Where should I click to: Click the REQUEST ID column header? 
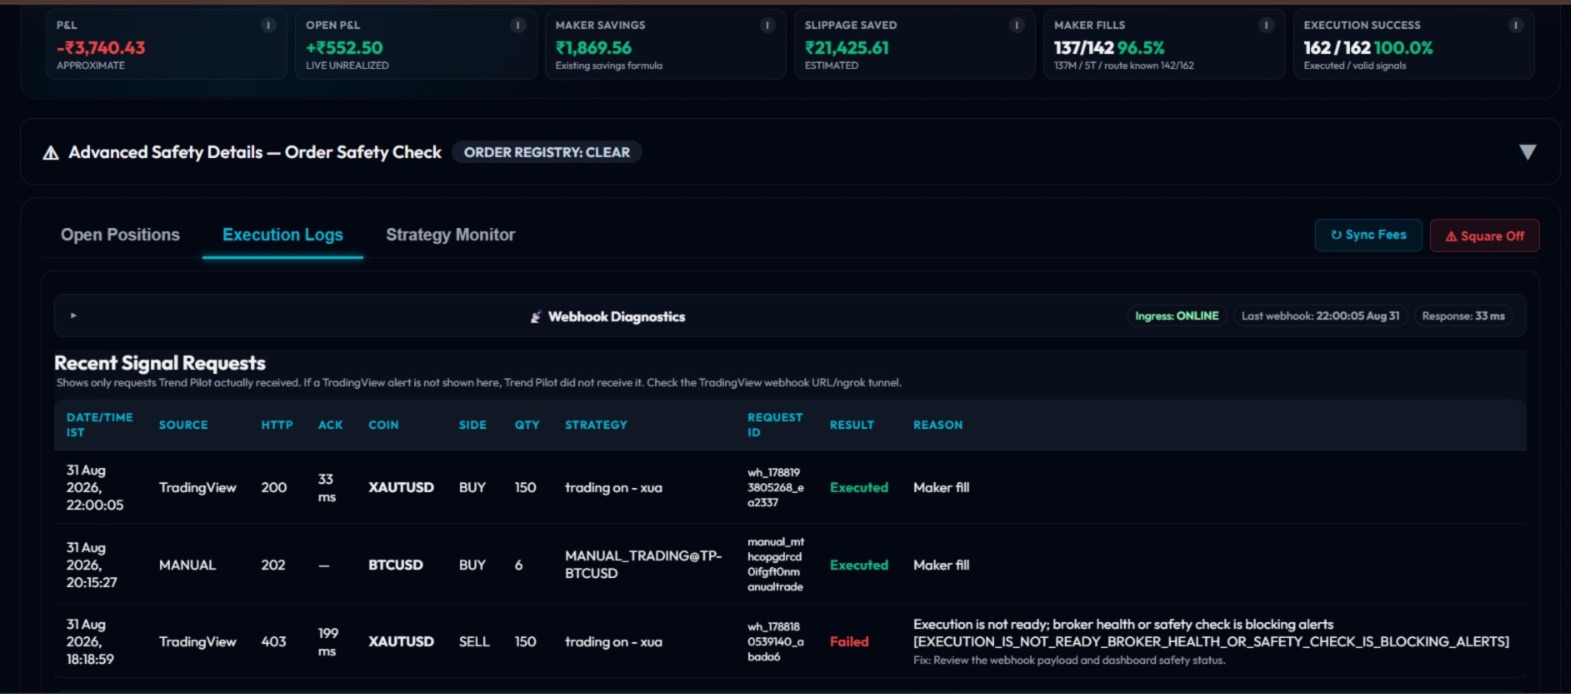point(775,425)
